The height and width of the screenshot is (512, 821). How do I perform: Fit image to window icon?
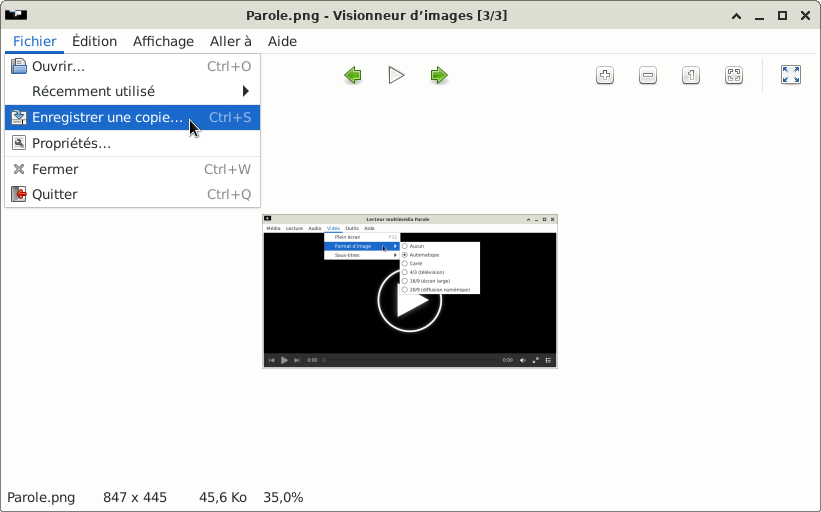[x=734, y=75]
